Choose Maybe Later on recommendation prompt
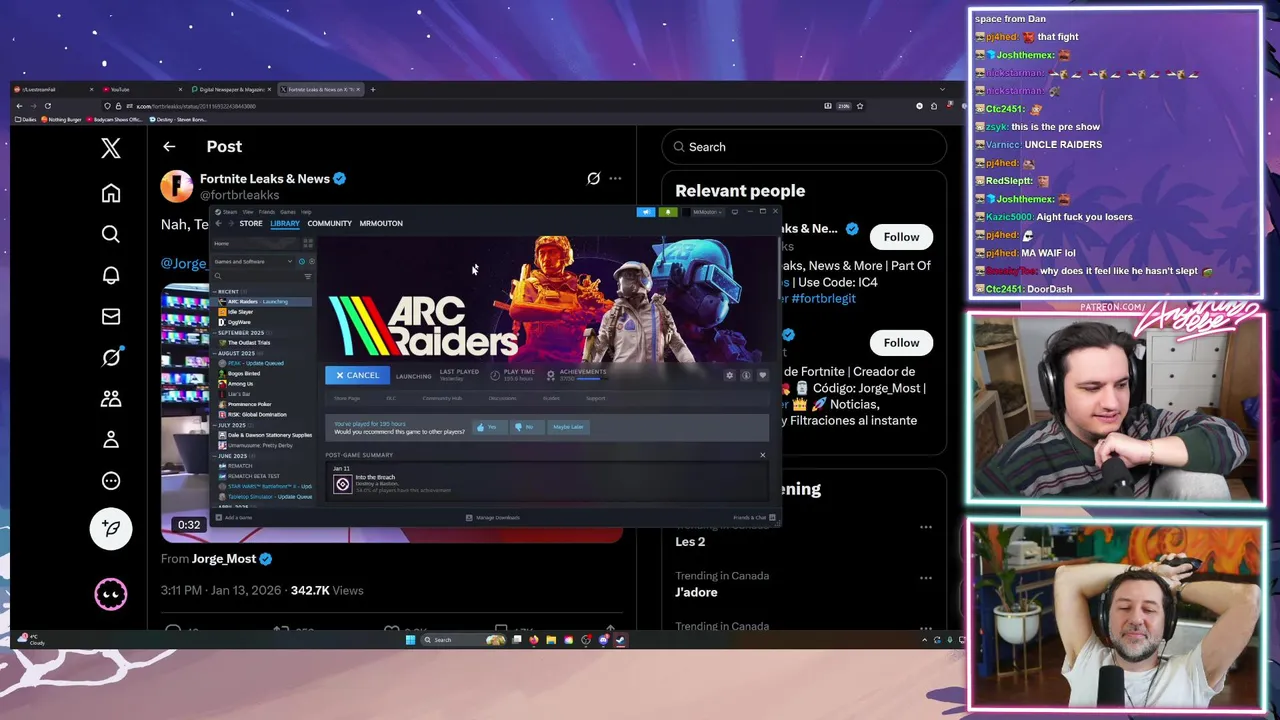The height and width of the screenshot is (720, 1280). (568, 427)
